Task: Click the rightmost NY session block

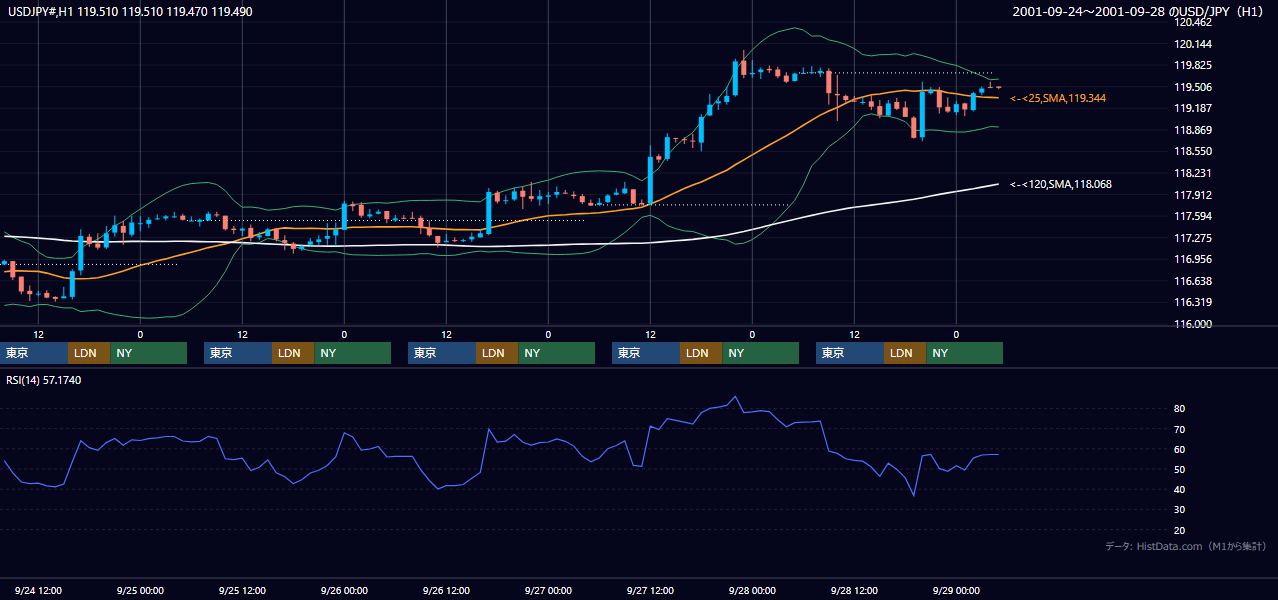Action: 964,353
